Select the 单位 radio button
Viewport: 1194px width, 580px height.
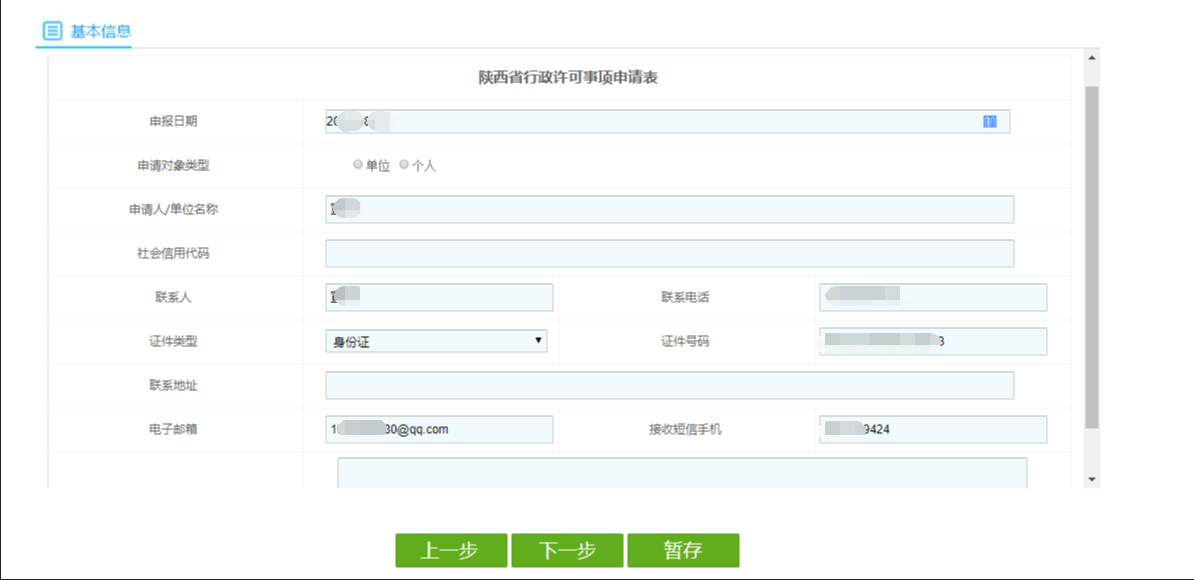[358, 165]
